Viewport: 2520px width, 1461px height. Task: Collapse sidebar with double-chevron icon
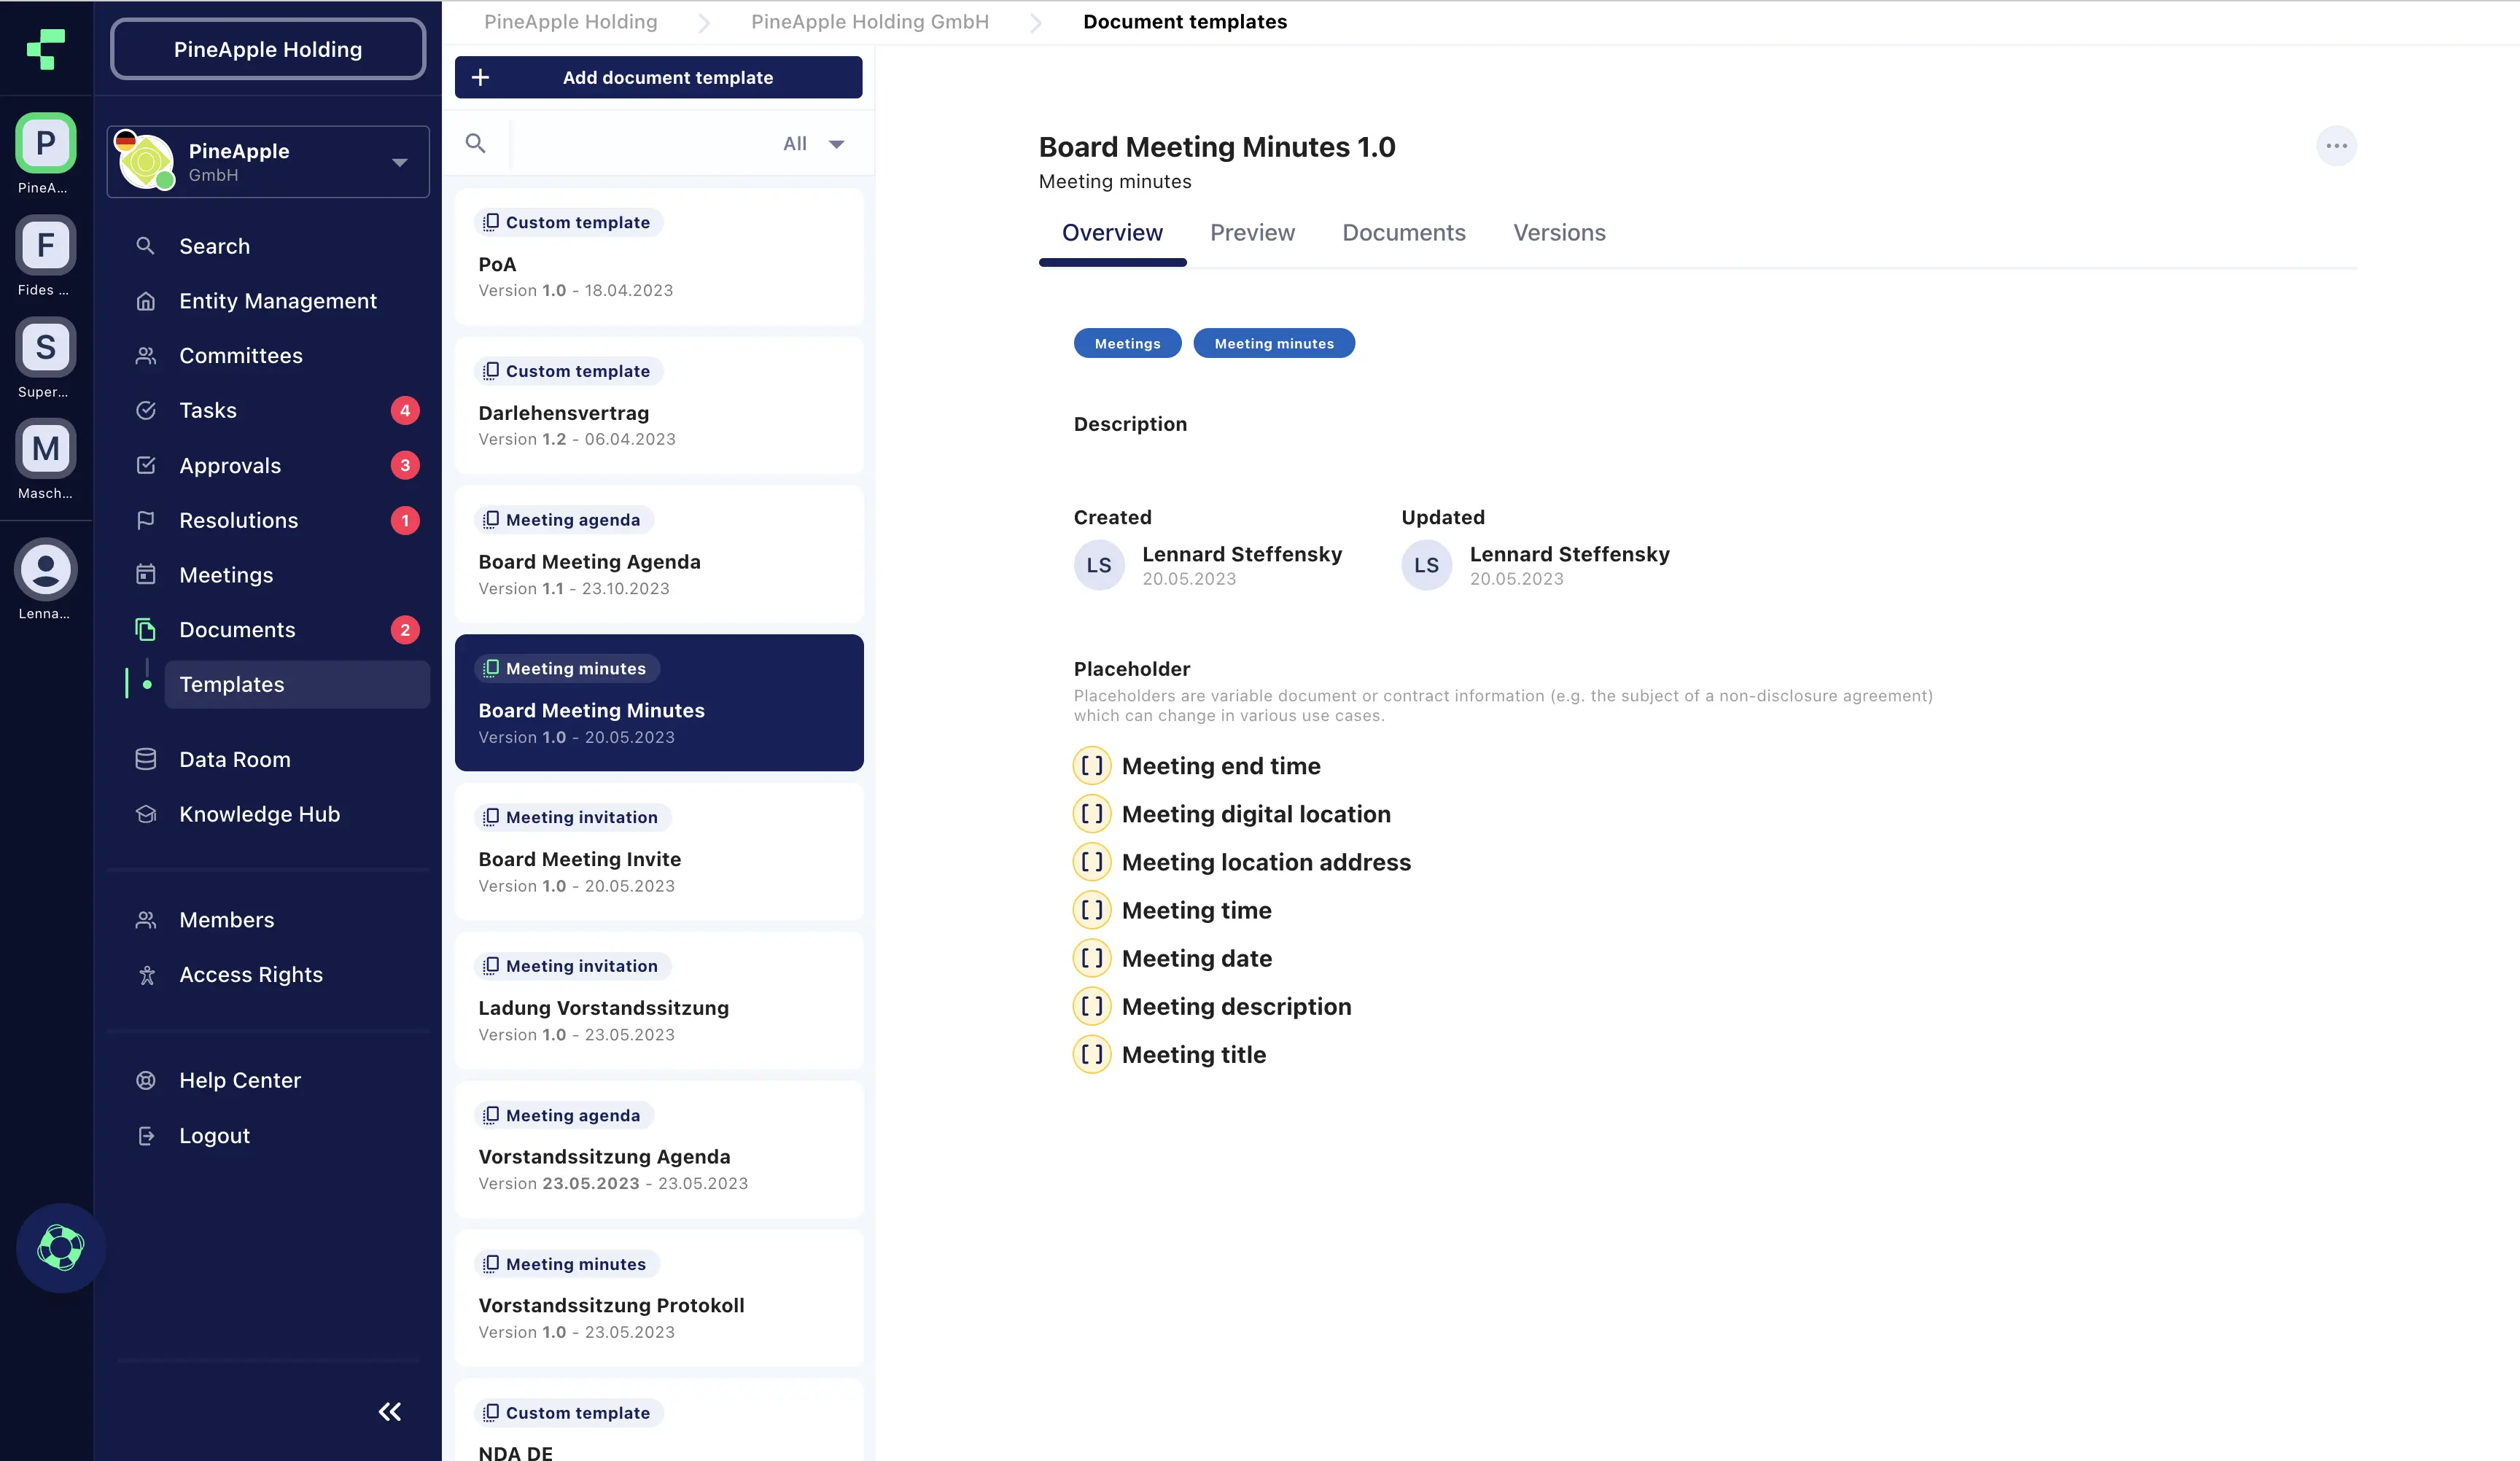click(389, 1411)
